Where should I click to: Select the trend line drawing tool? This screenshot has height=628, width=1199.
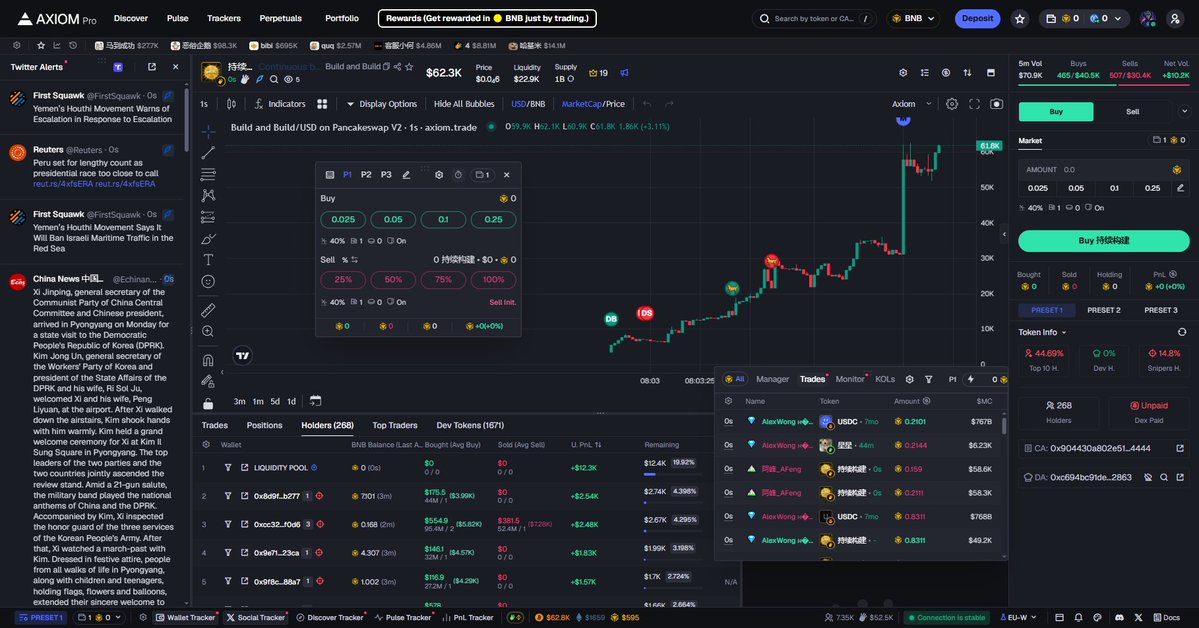[208, 153]
